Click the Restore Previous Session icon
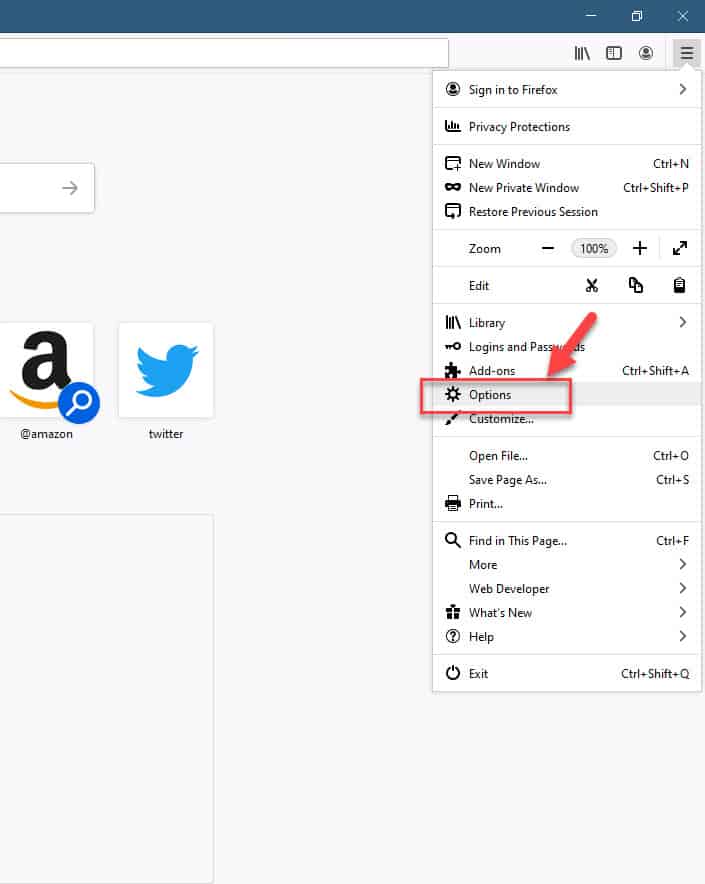705x884 pixels. point(453,211)
